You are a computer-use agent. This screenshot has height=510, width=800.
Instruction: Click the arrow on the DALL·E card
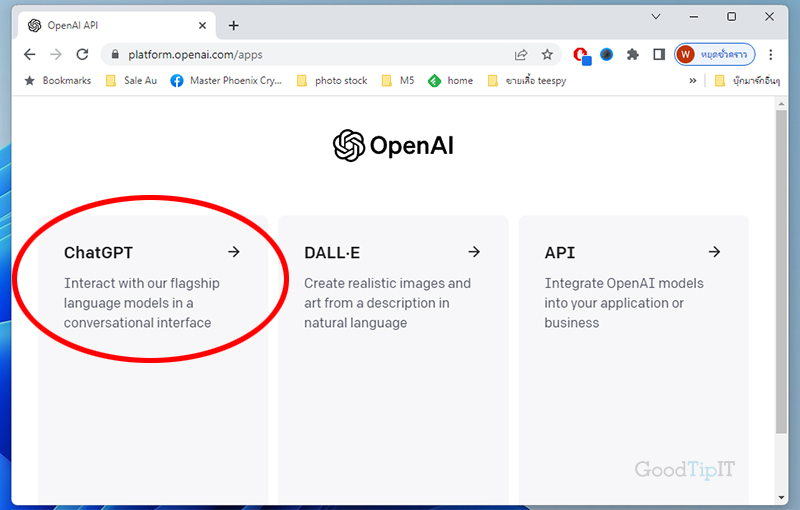[x=474, y=252]
